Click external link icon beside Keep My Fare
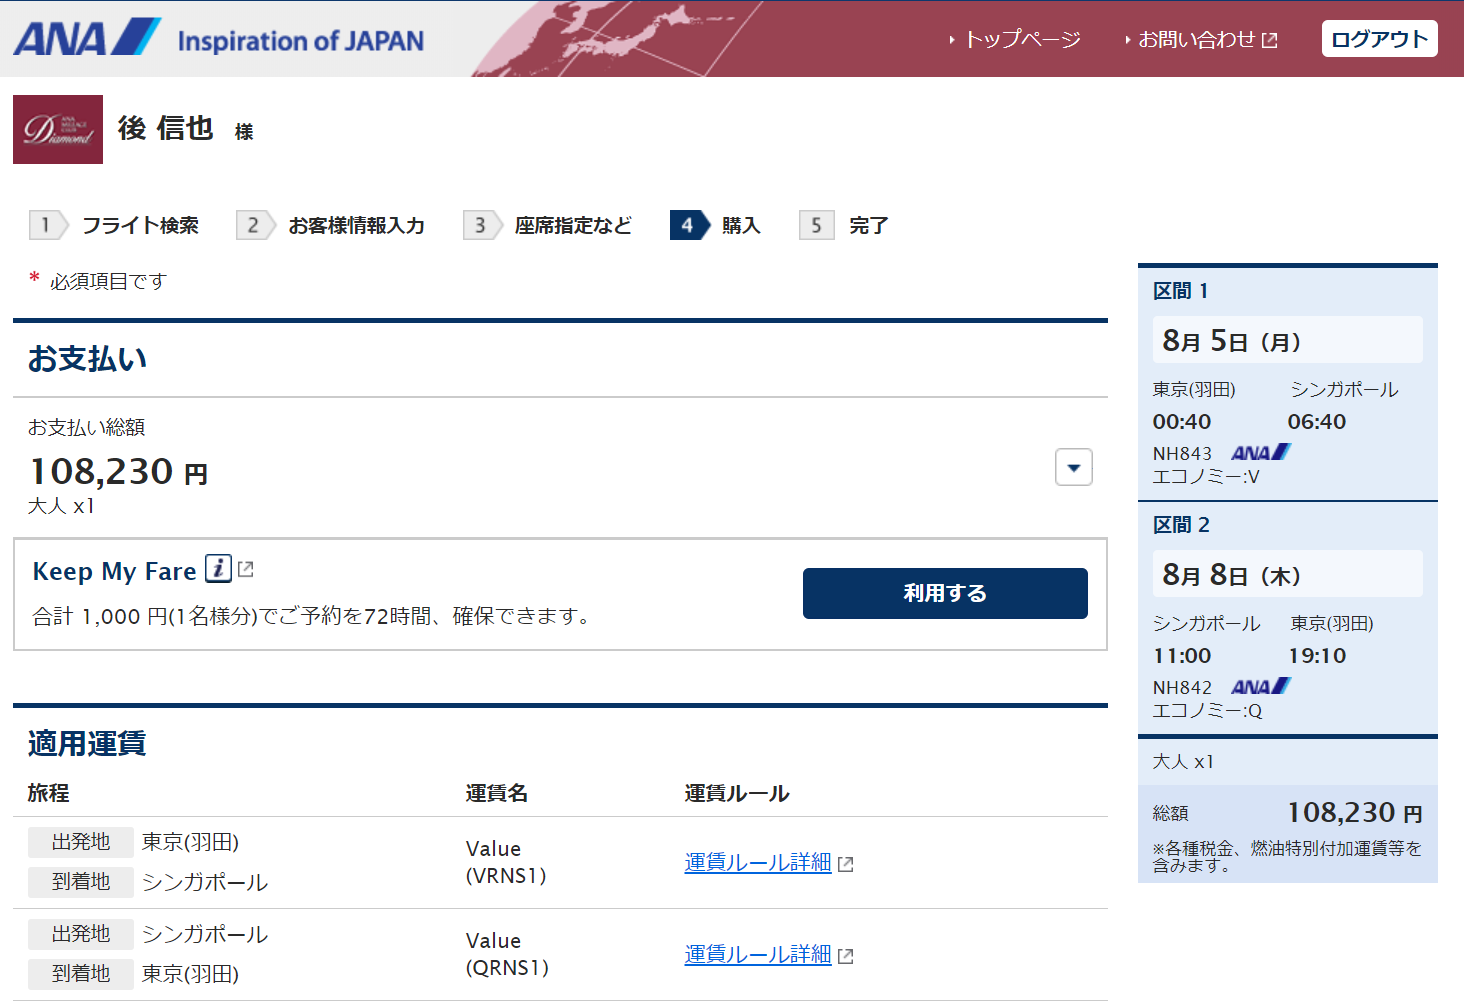This screenshot has height=1003, width=1464. [246, 570]
